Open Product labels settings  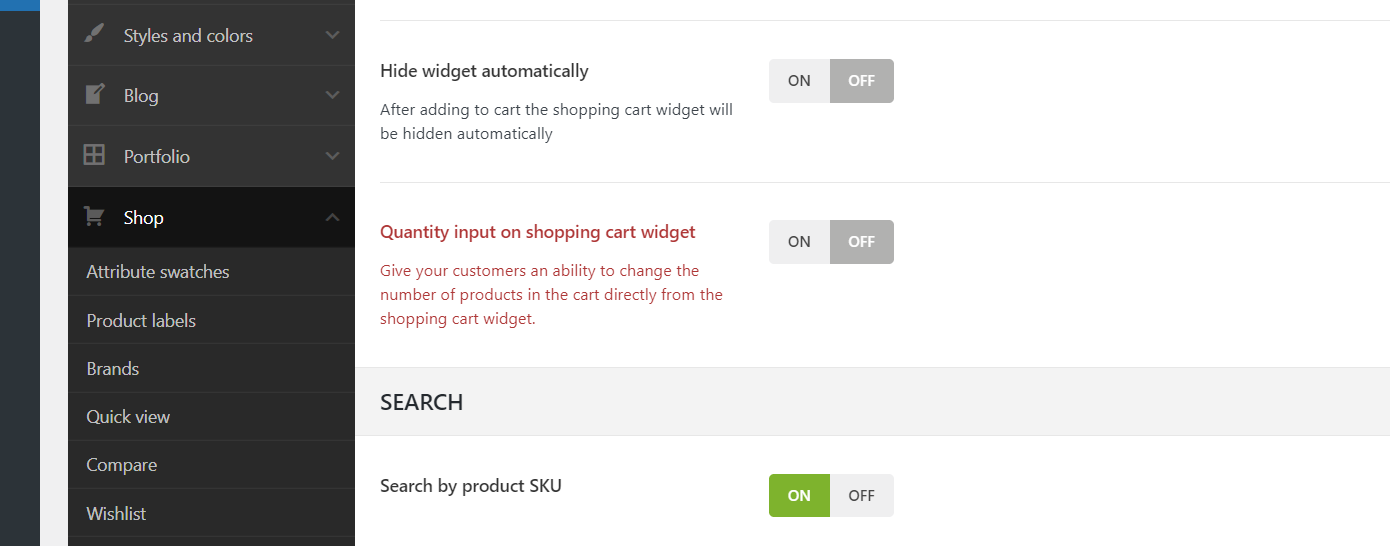point(141,321)
